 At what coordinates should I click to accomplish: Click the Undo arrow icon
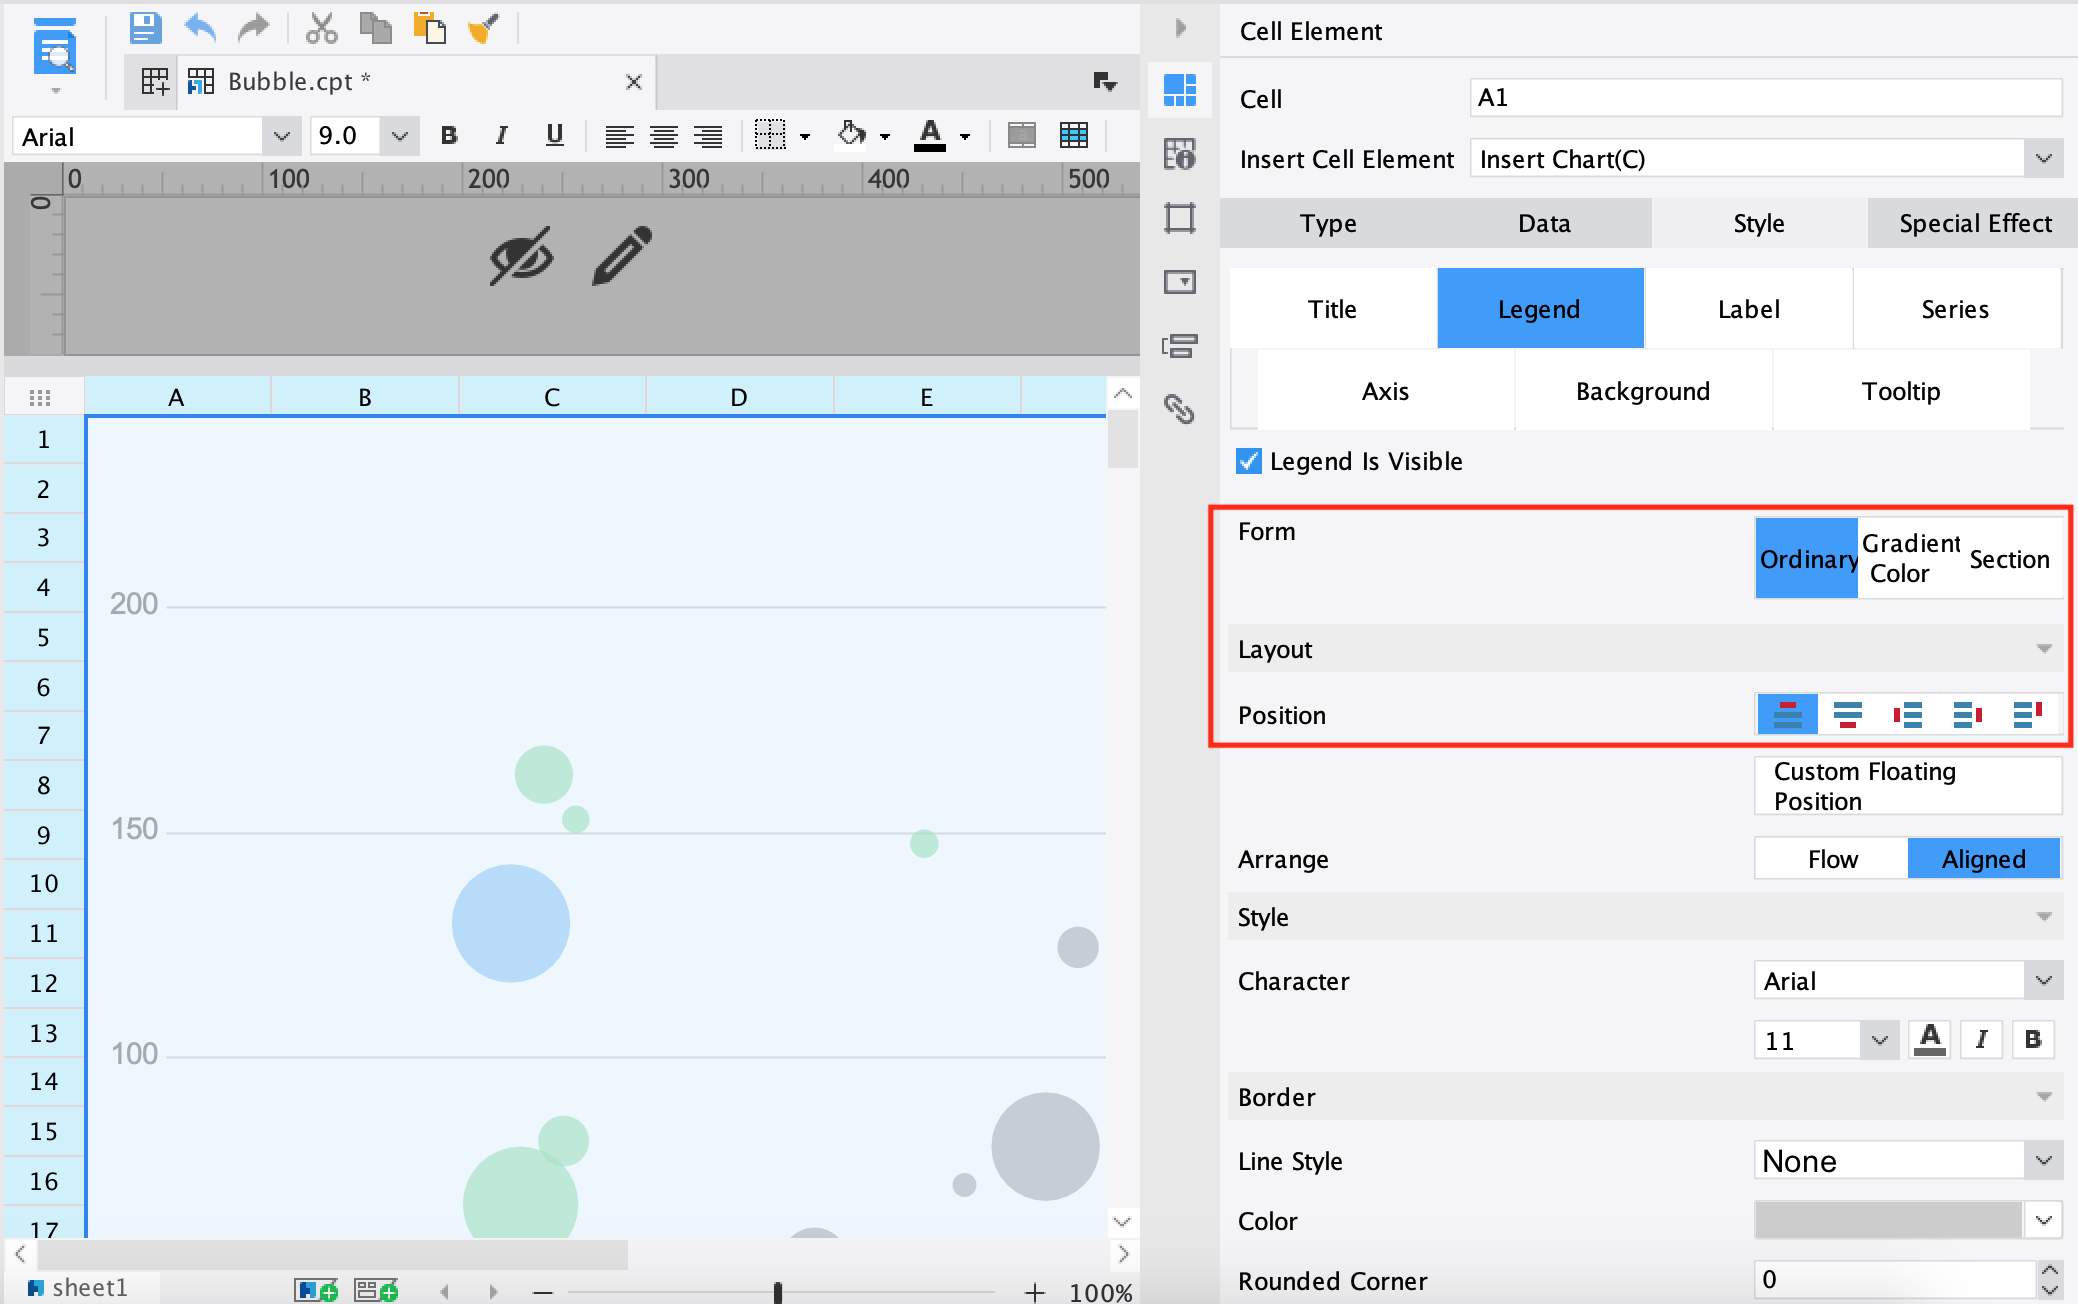point(200,28)
